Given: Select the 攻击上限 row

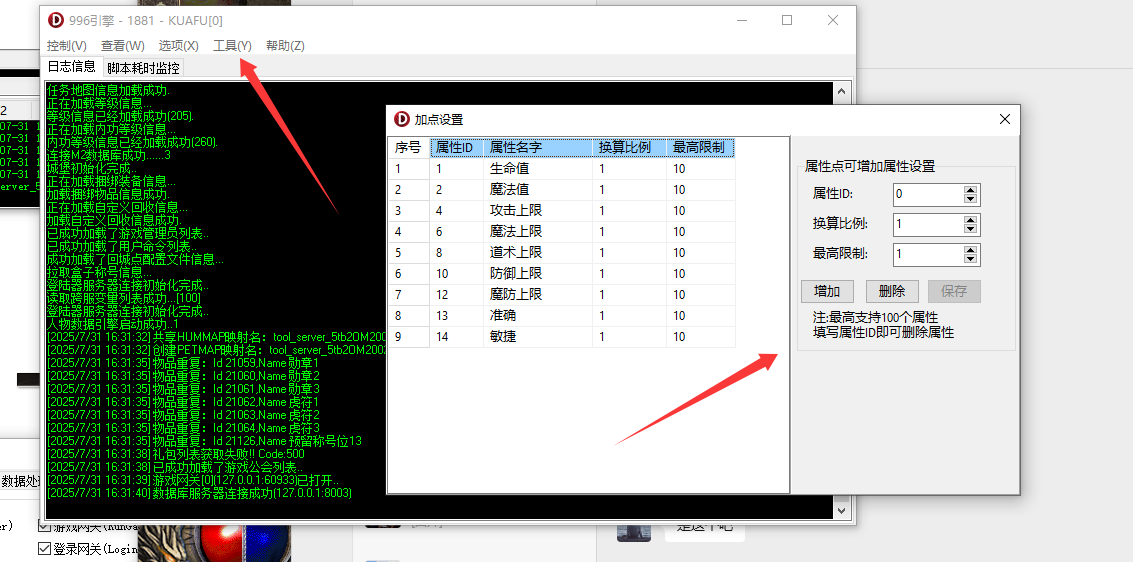Looking at the screenshot, I should [x=561, y=211].
